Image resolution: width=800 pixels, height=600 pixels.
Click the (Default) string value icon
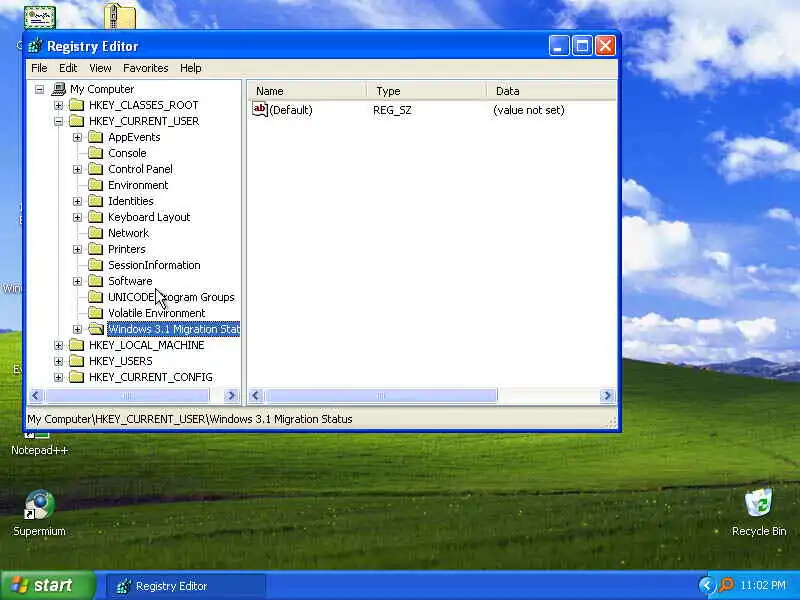(260, 109)
